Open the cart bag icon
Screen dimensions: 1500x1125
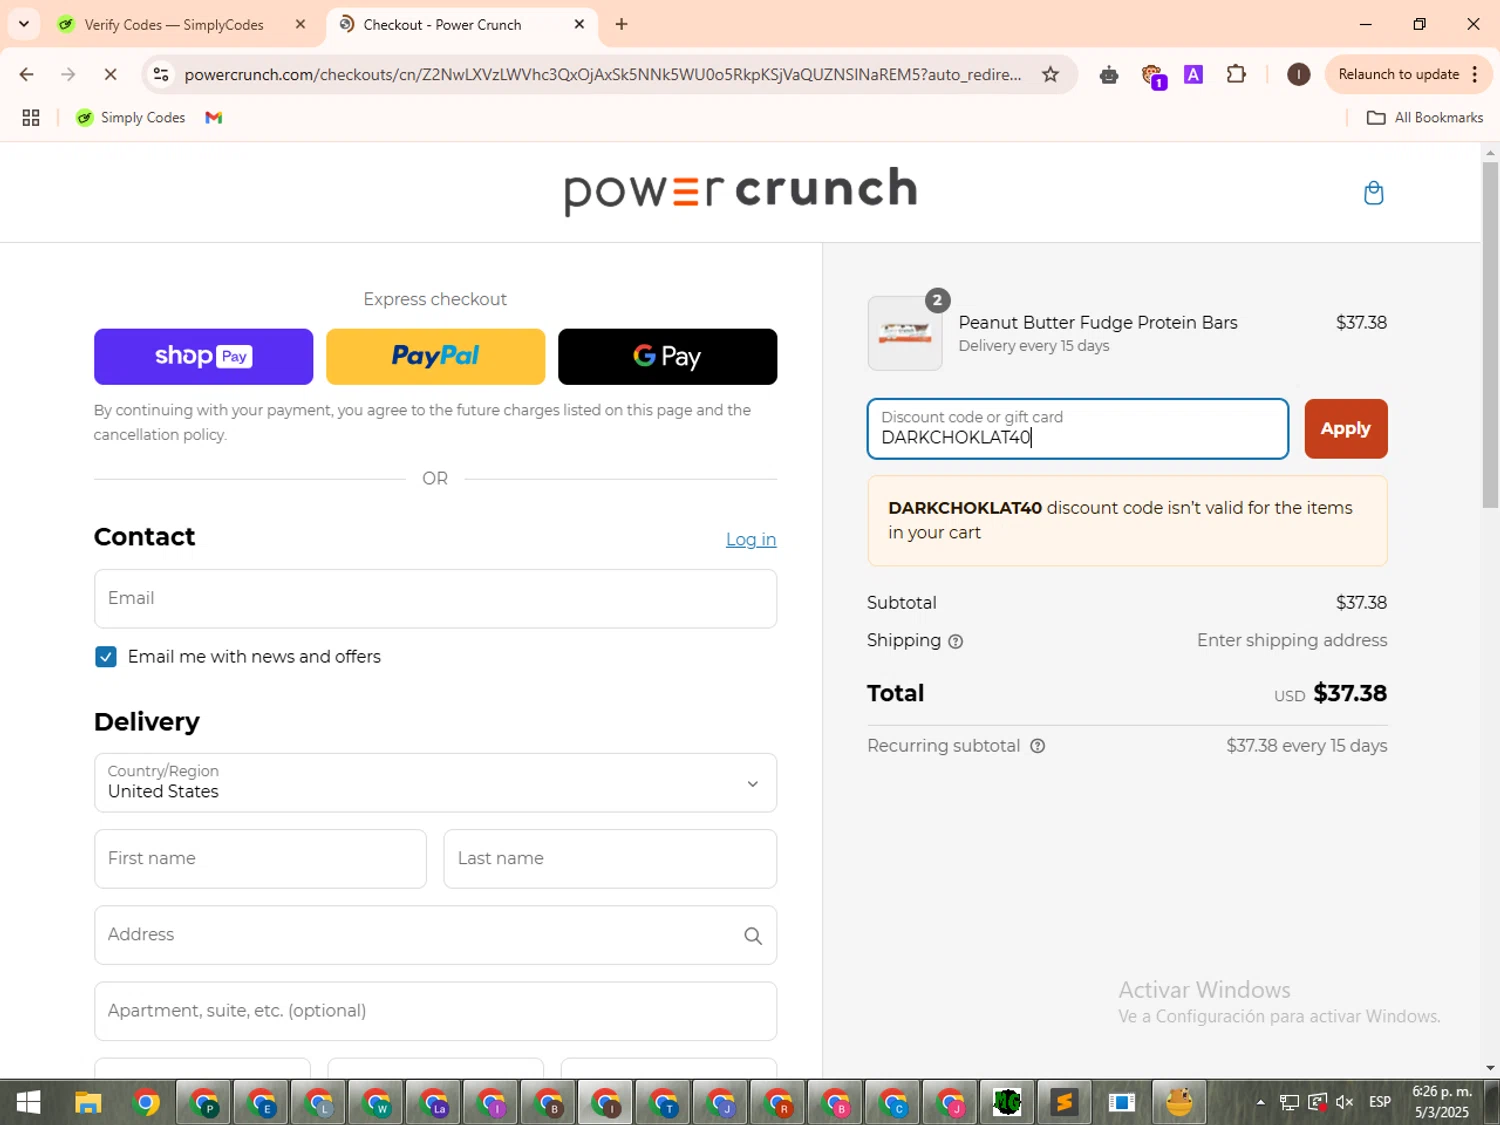tap(1373, 193)
